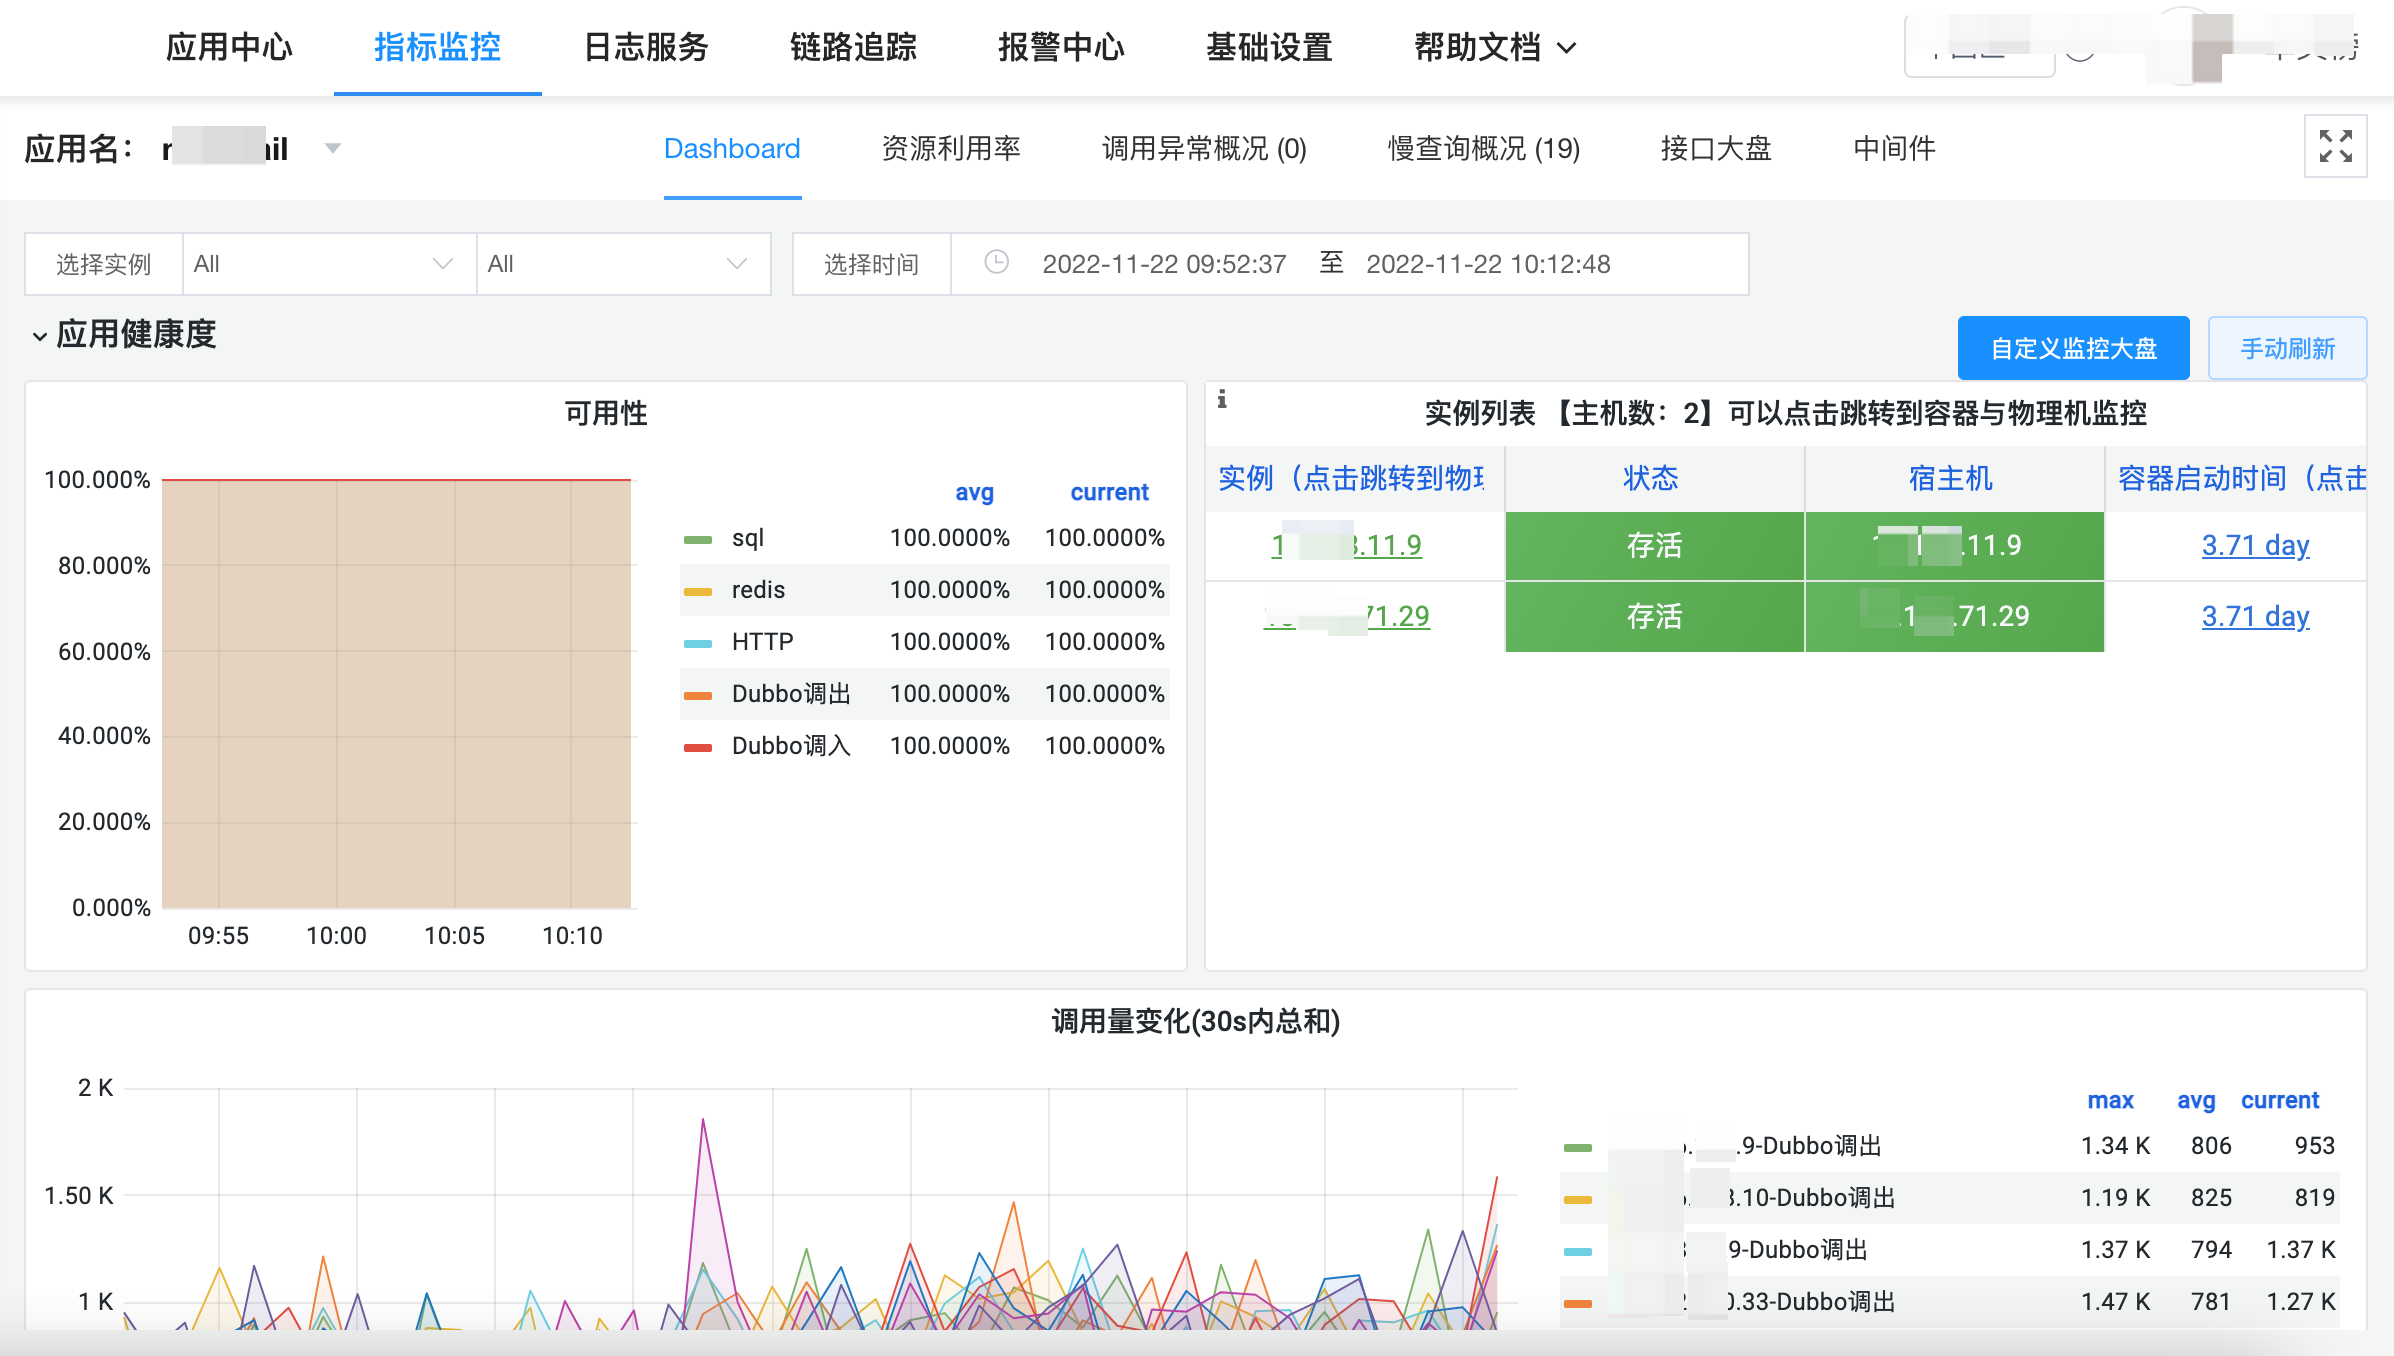The height and width of the screenshot is (1356, 2394).
Task: Collapse the 应用健康度 section
Action: 40,336
